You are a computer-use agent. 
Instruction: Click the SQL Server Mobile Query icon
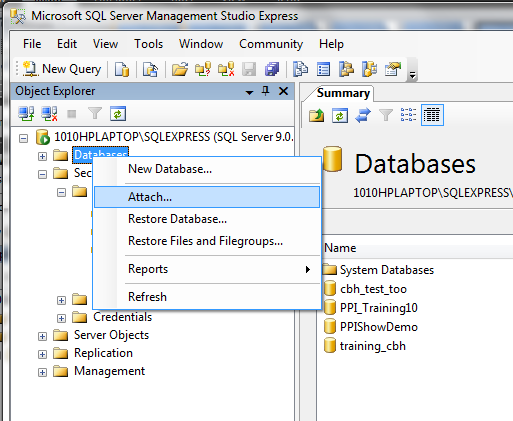click(150, 69)
